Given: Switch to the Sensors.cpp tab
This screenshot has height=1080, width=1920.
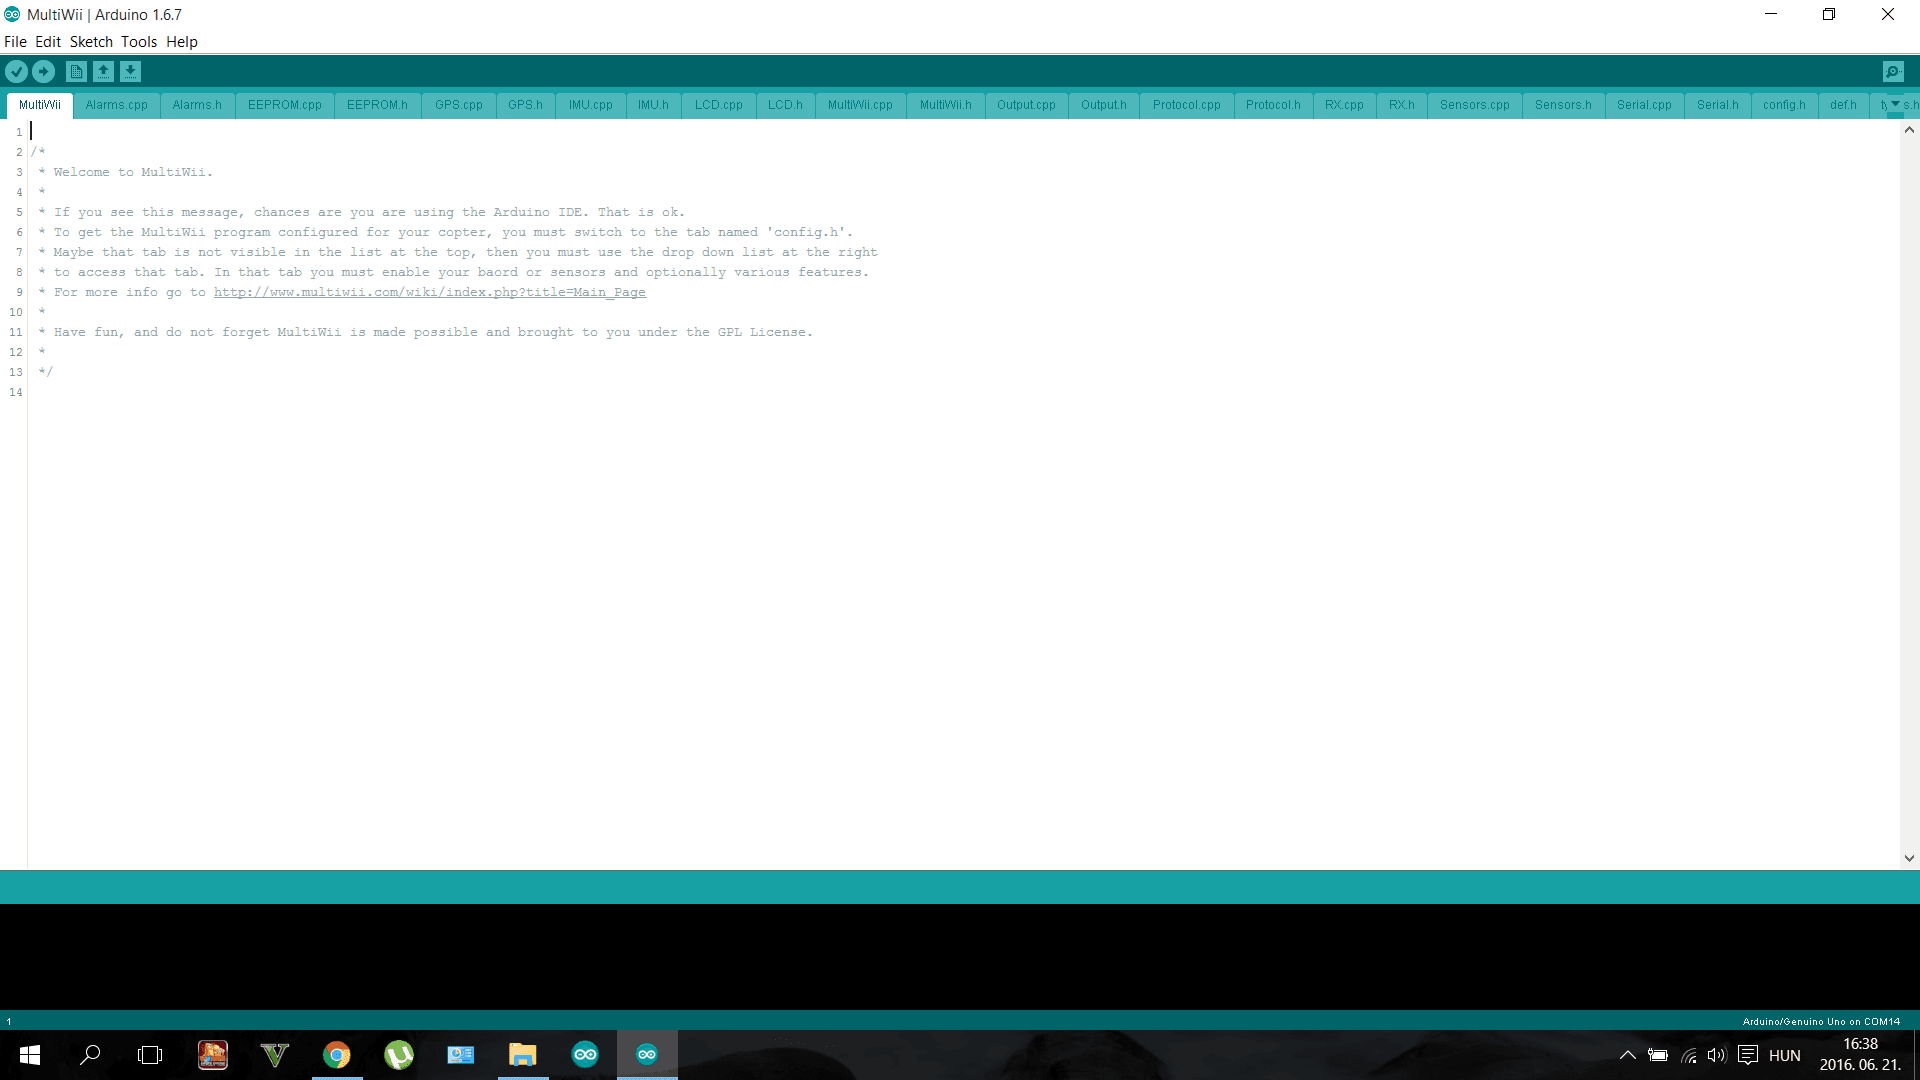Looking at the screenshot, I should (x=1475, y=104).
